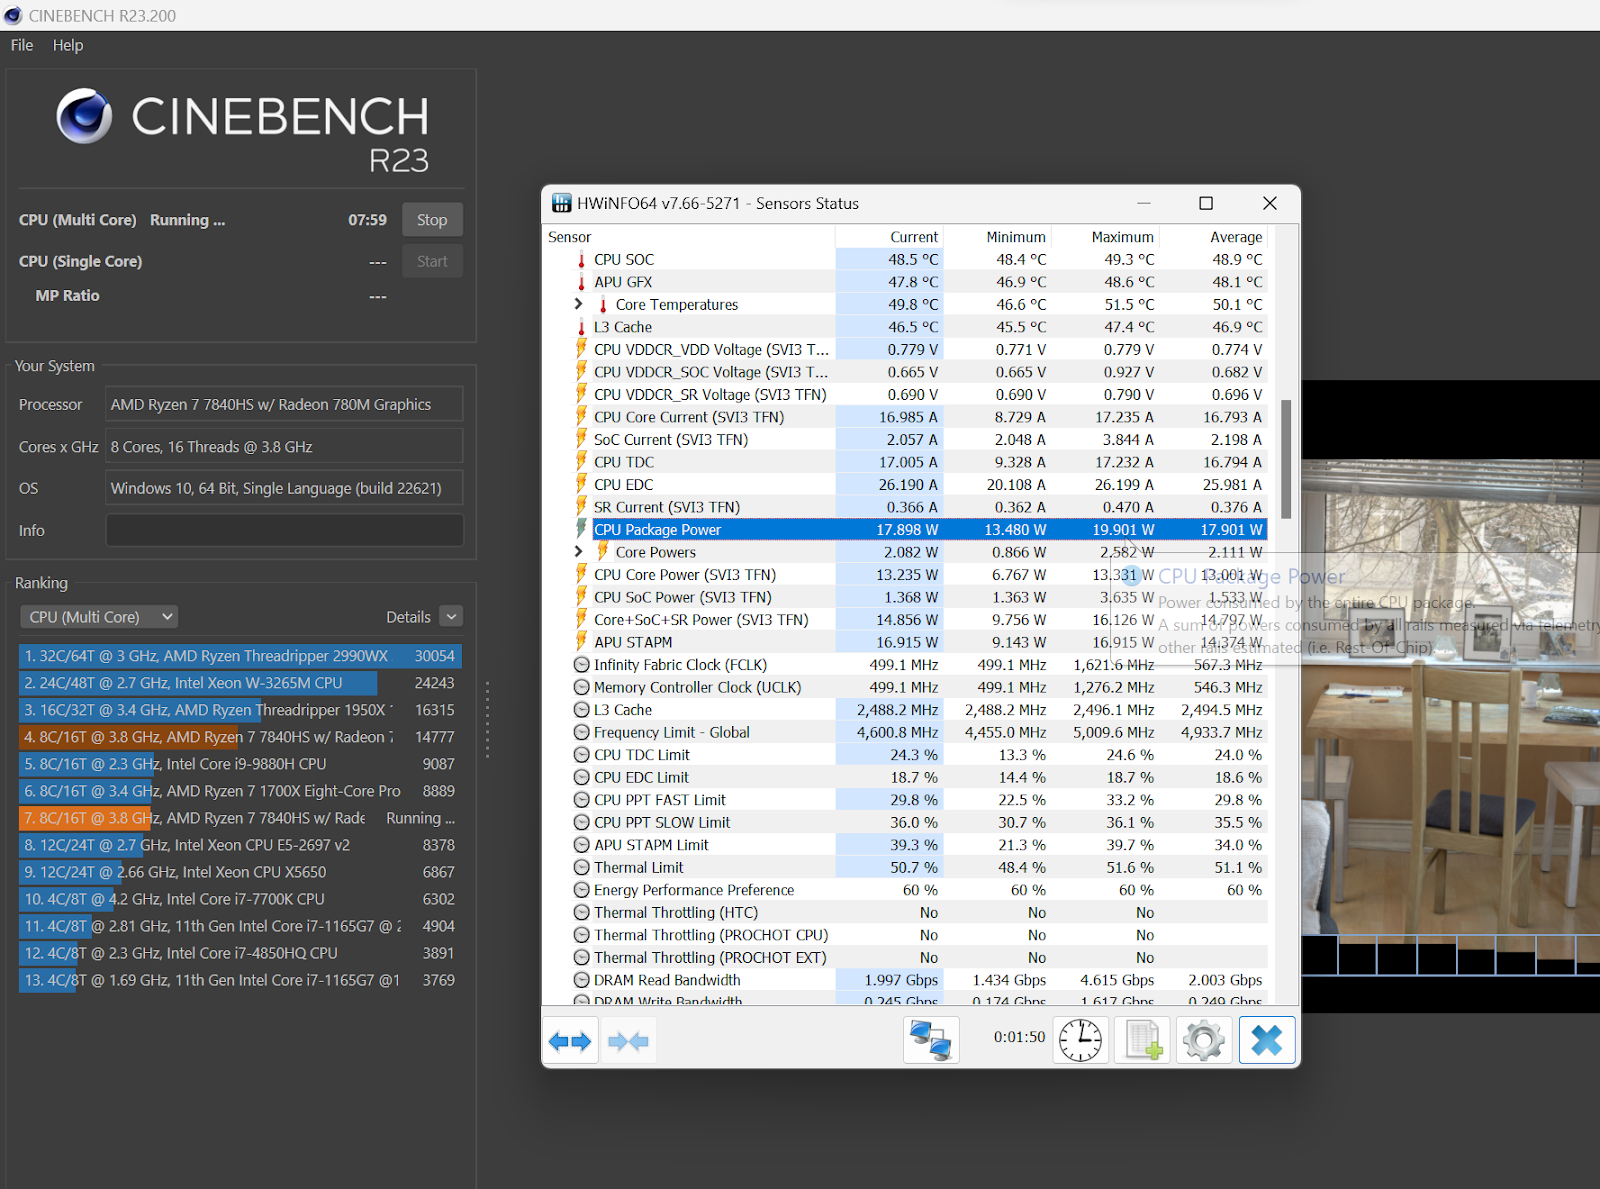Click the Cores x GHz field
Viewport: 1600px width, 1189px height.
coord(285,446)
